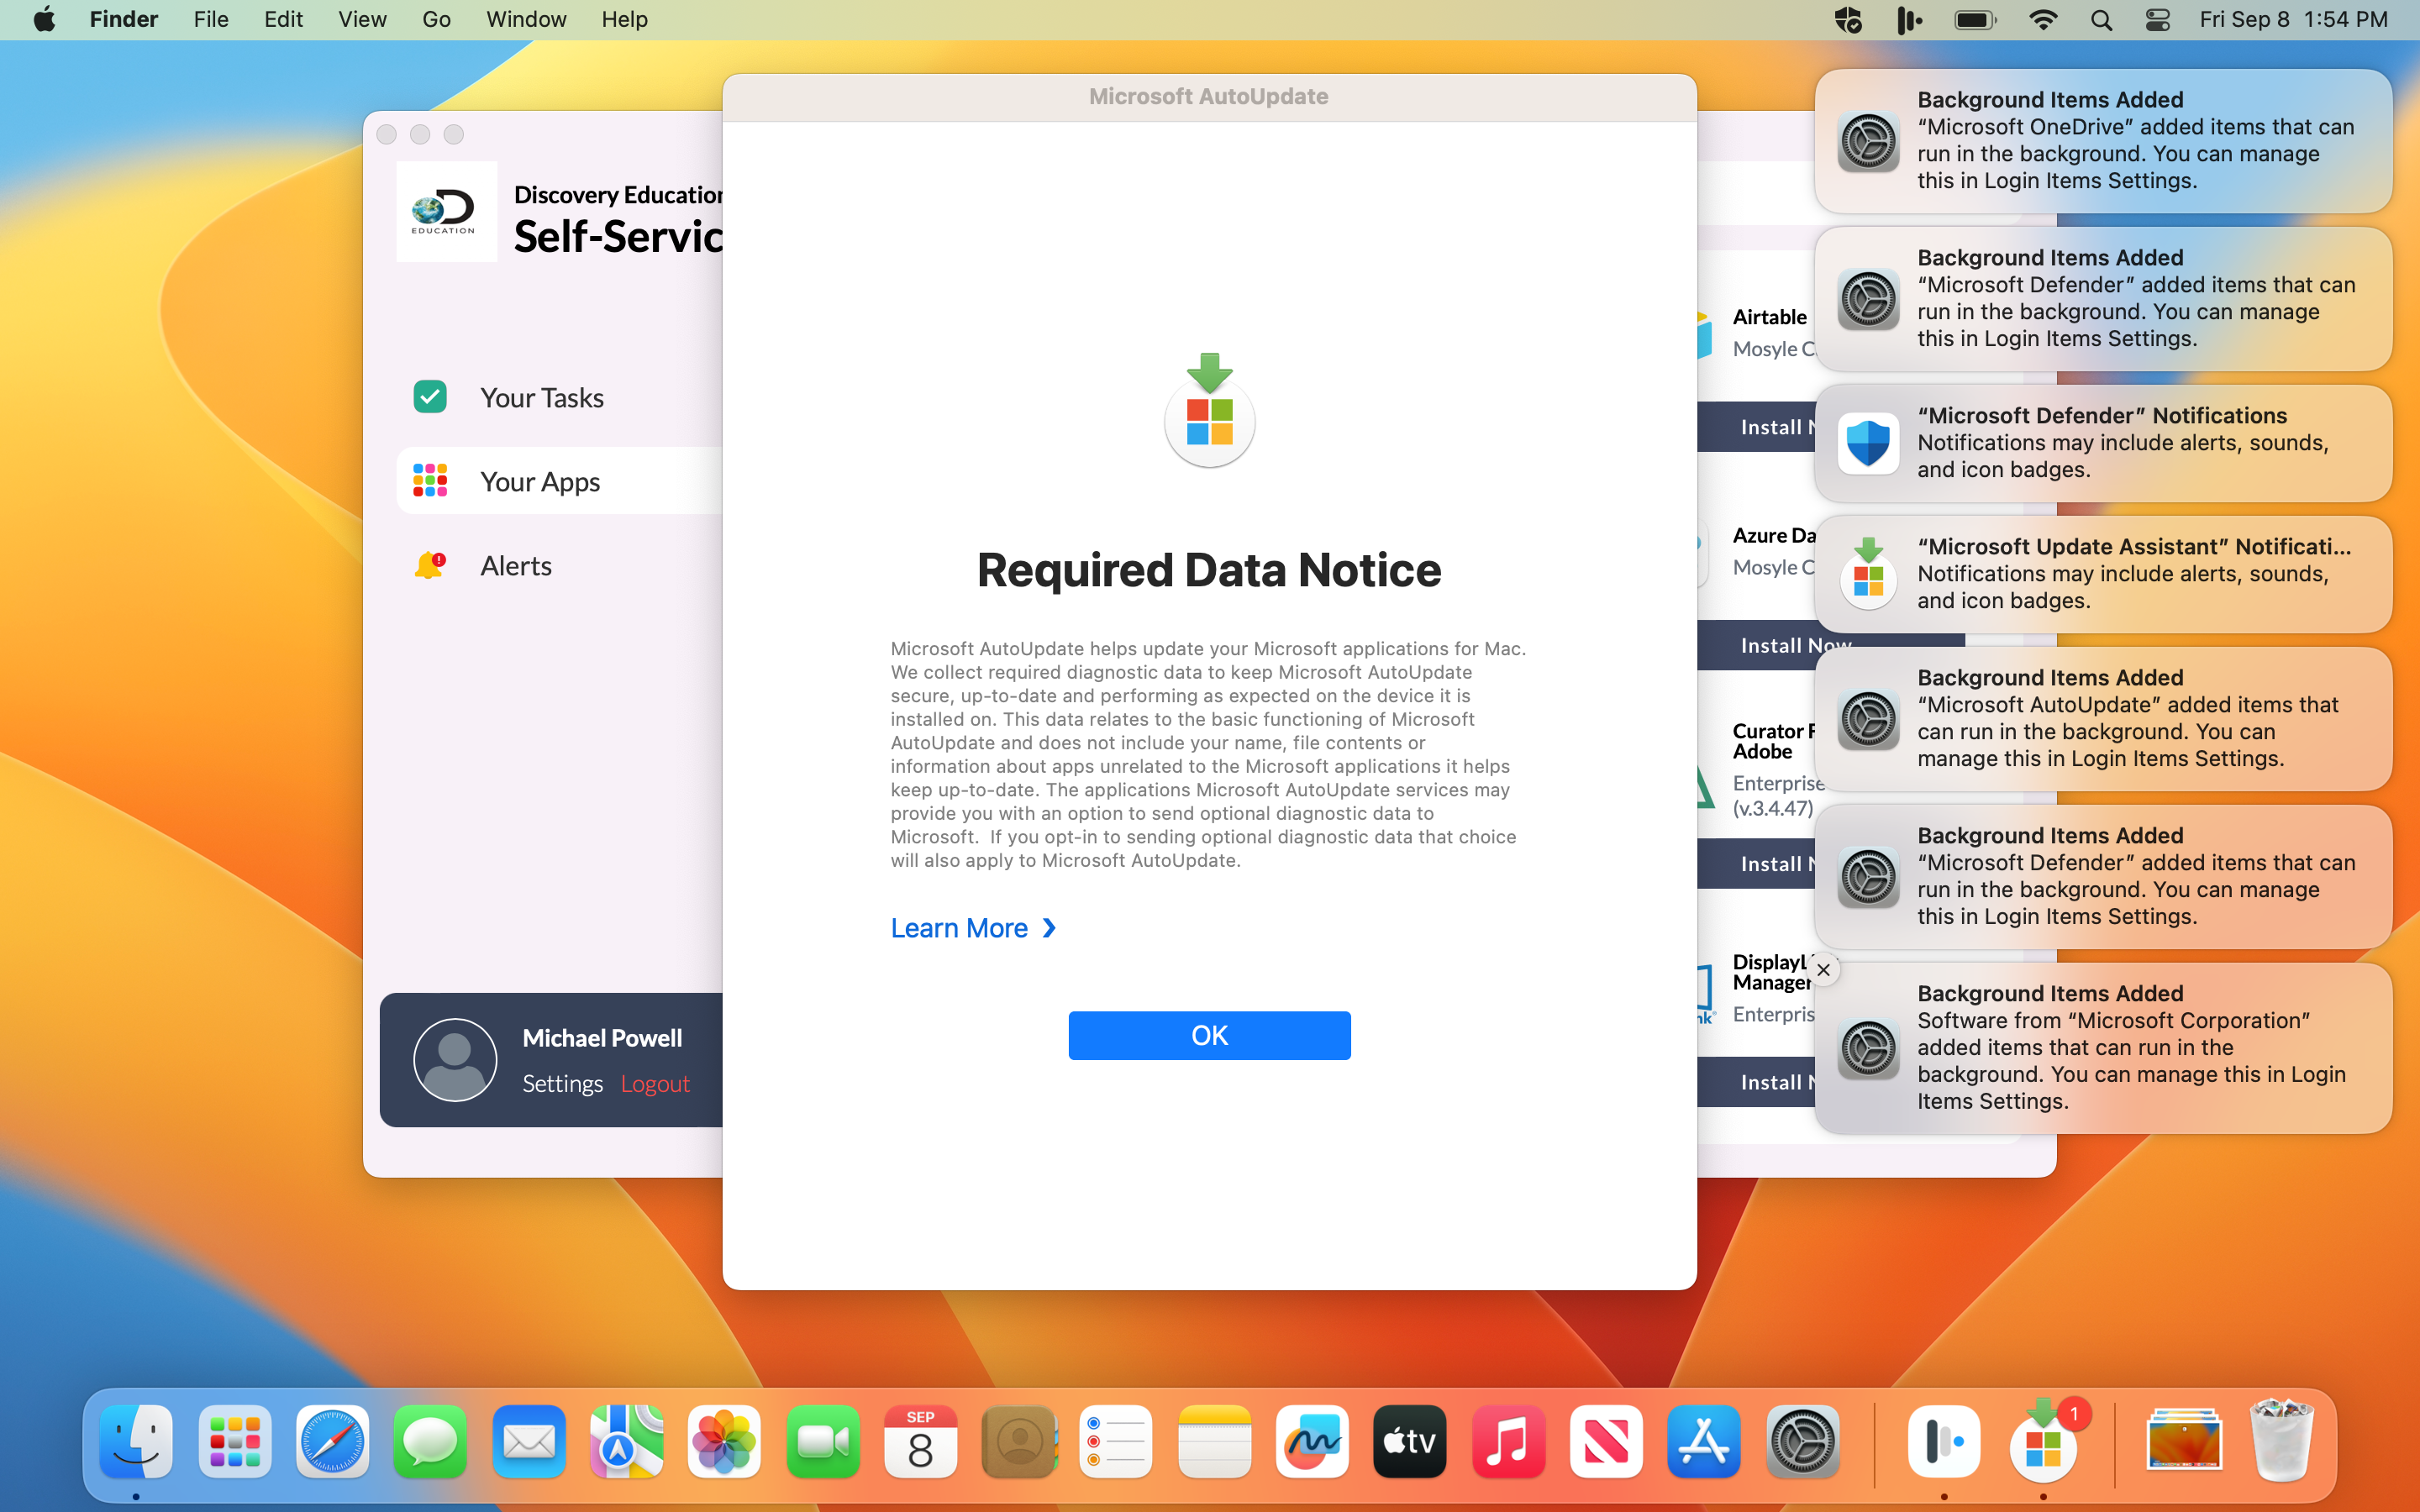Open the Microsoft Defender Notifications alert
2420x1512 pixels.
click(2103, 443)
